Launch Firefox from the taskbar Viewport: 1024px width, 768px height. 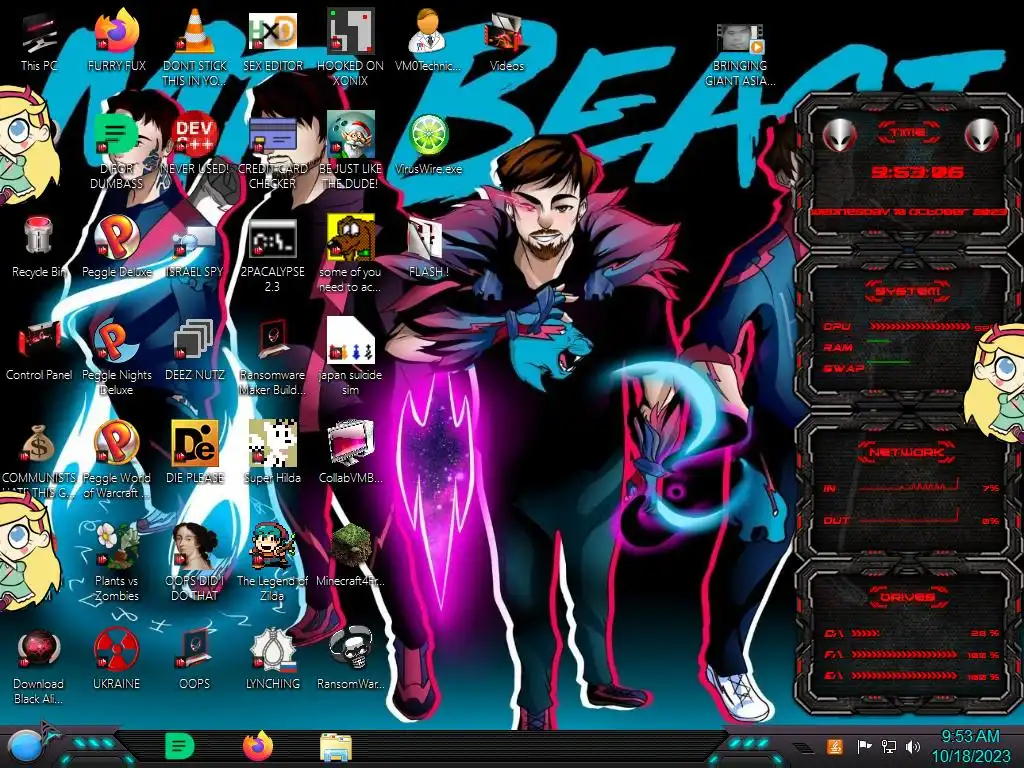click(x=258, y=746)
